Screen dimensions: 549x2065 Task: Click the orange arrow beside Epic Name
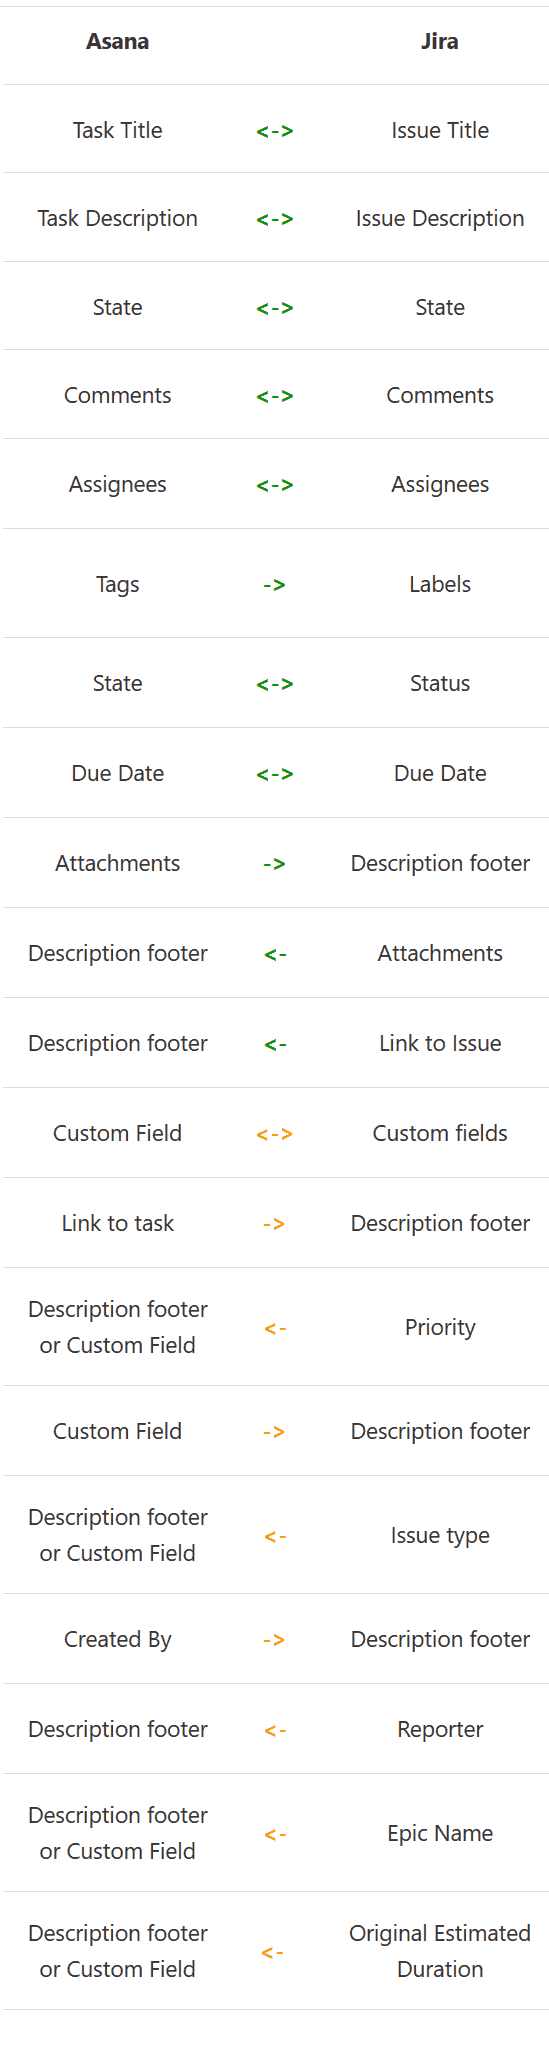(276, 1834)
